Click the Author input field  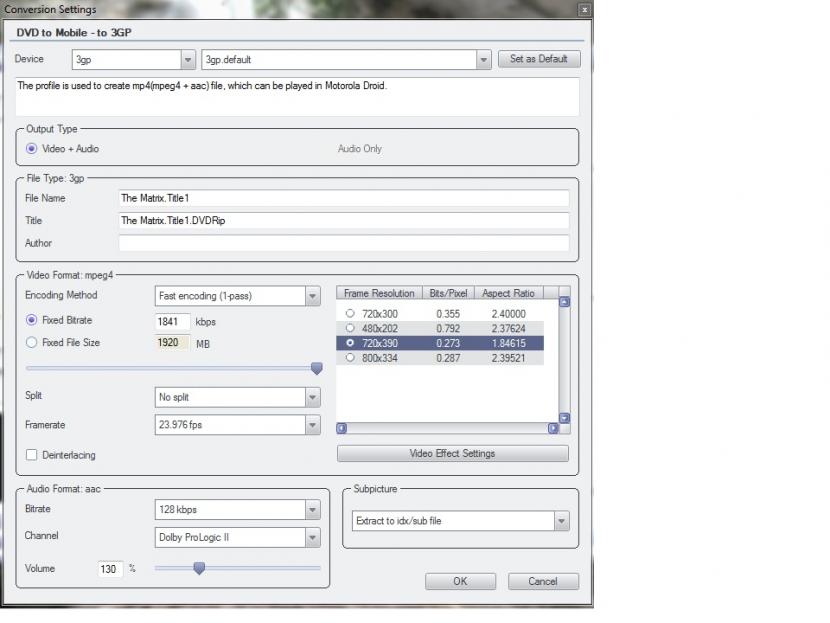point(344,243)
